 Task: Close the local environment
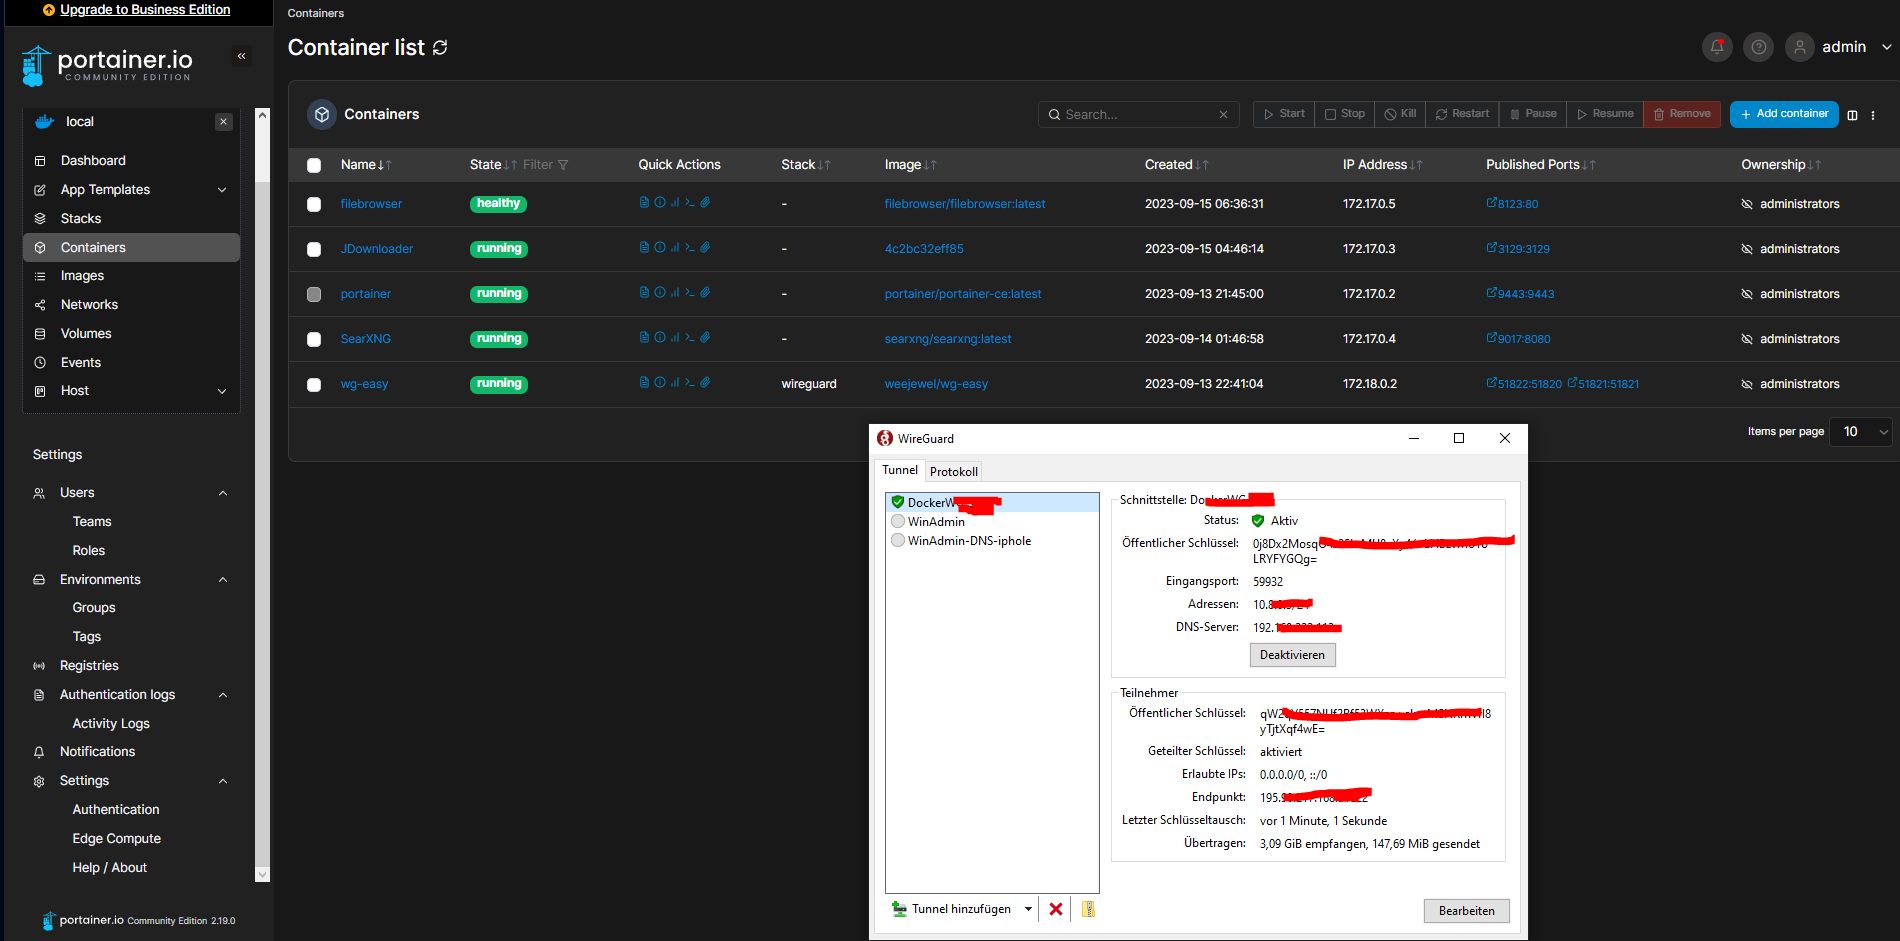click(x=224, y=121)
